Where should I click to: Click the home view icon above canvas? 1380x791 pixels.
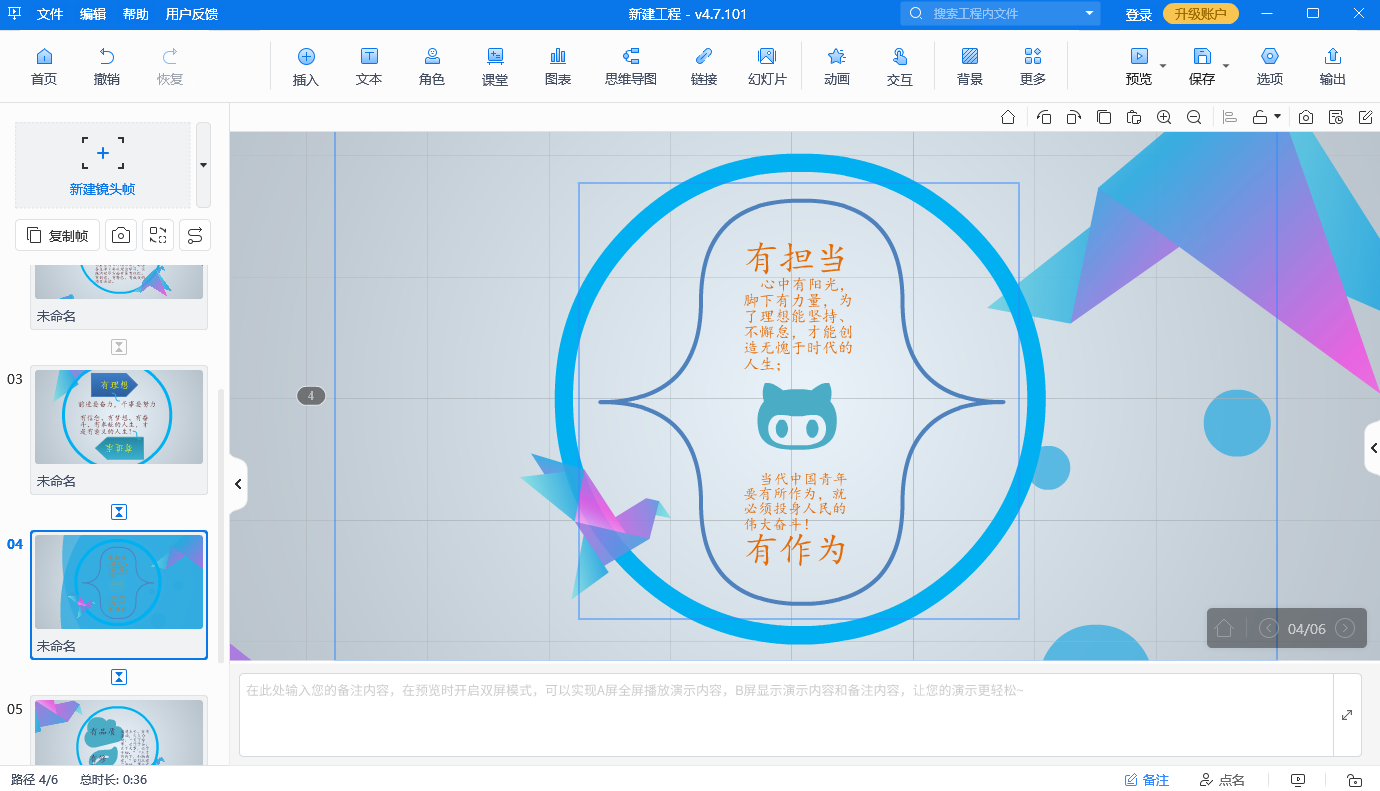click(1009, 117)
